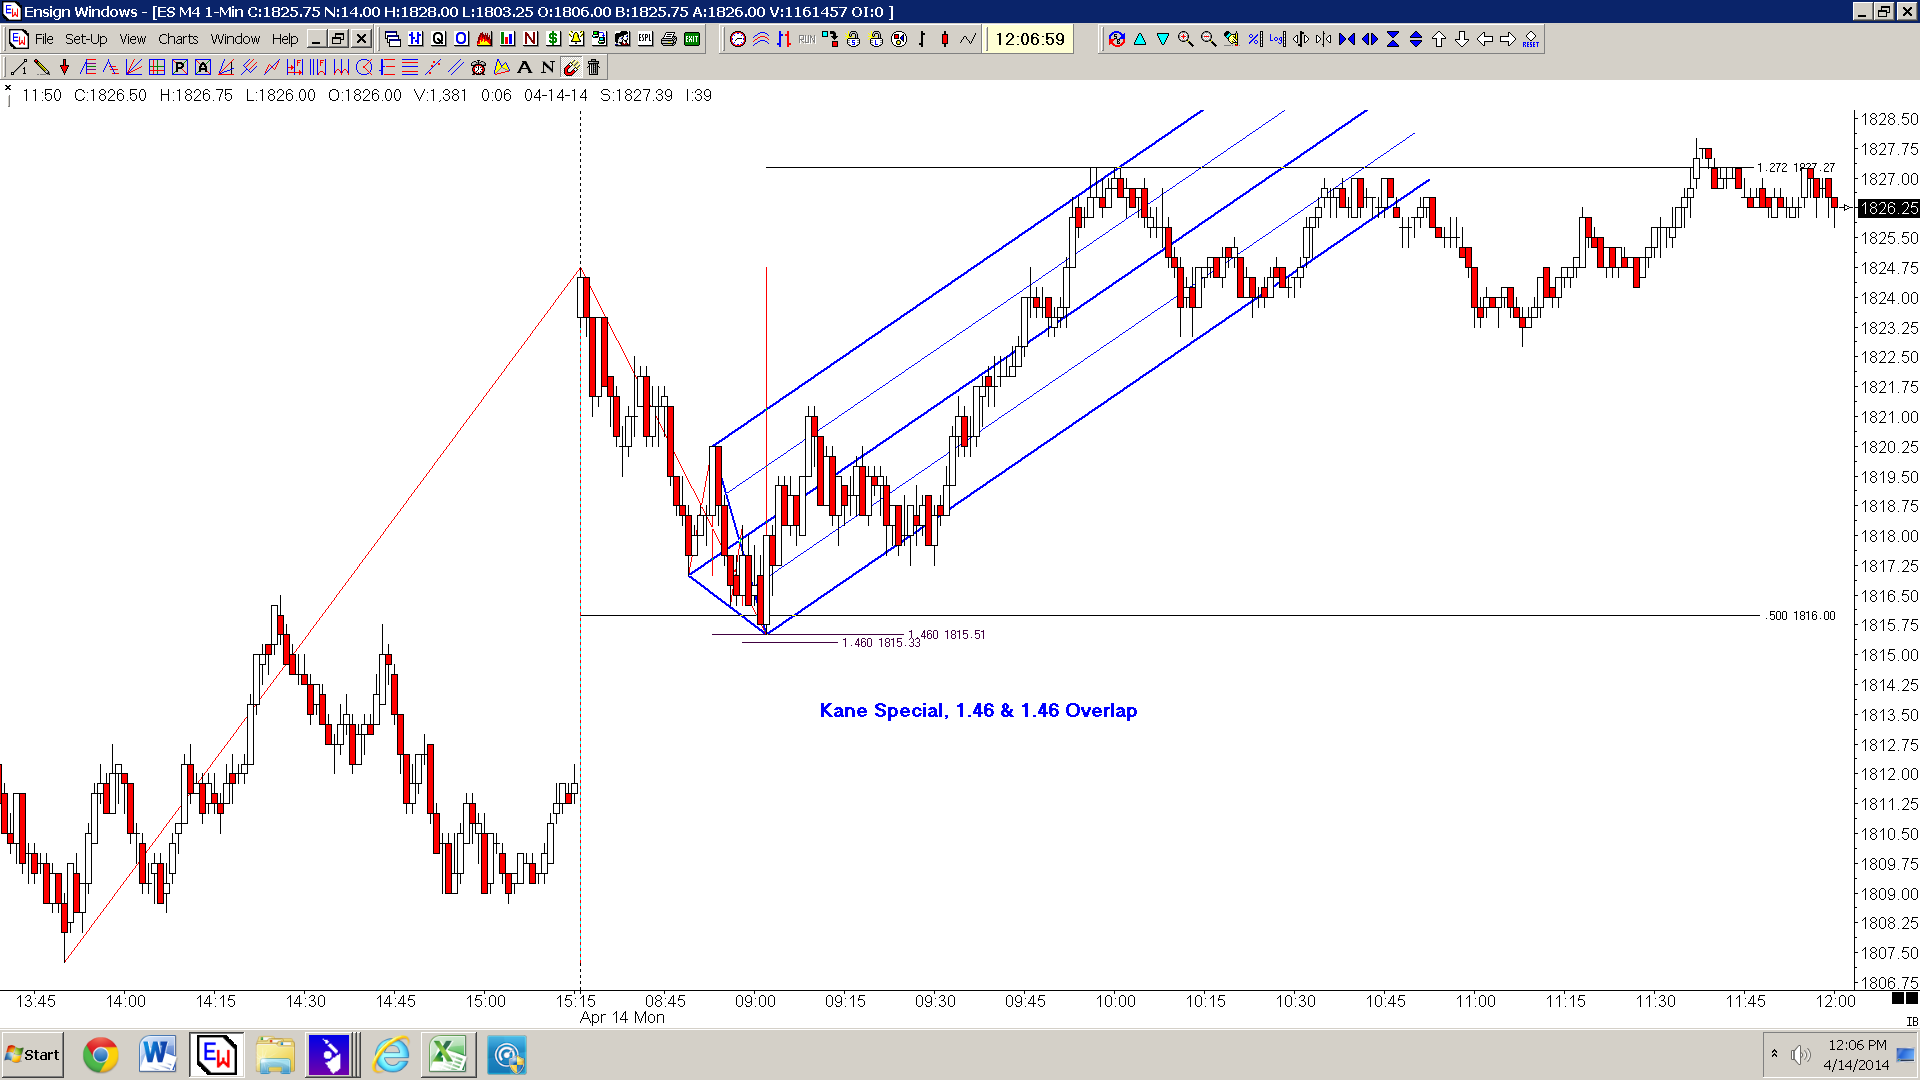Viewport: 1920px width, 1080px height.
Task: Click the zoom in magnifier icon
Action: [x=1185, y=39]
